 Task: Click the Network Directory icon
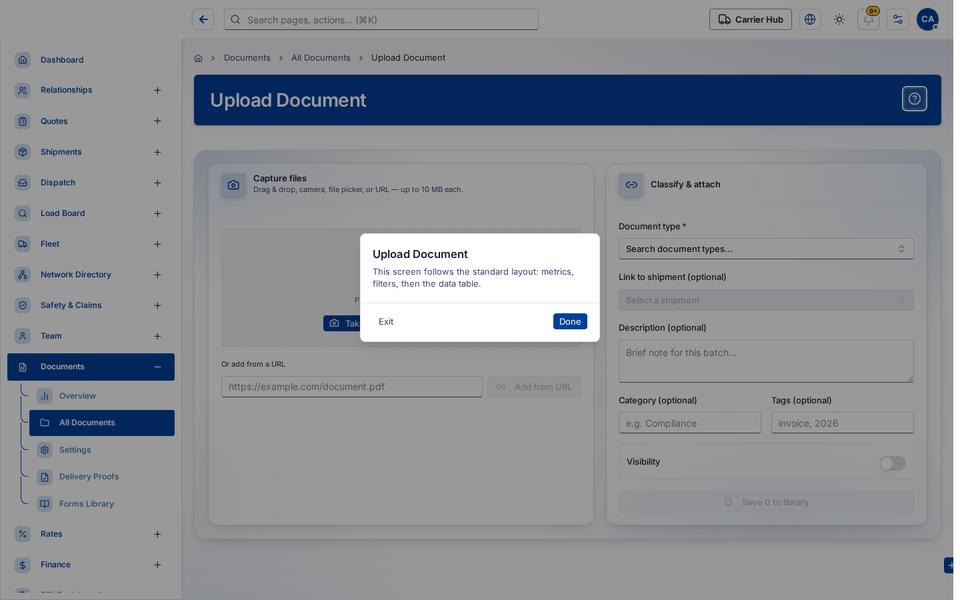coord(23,275)
